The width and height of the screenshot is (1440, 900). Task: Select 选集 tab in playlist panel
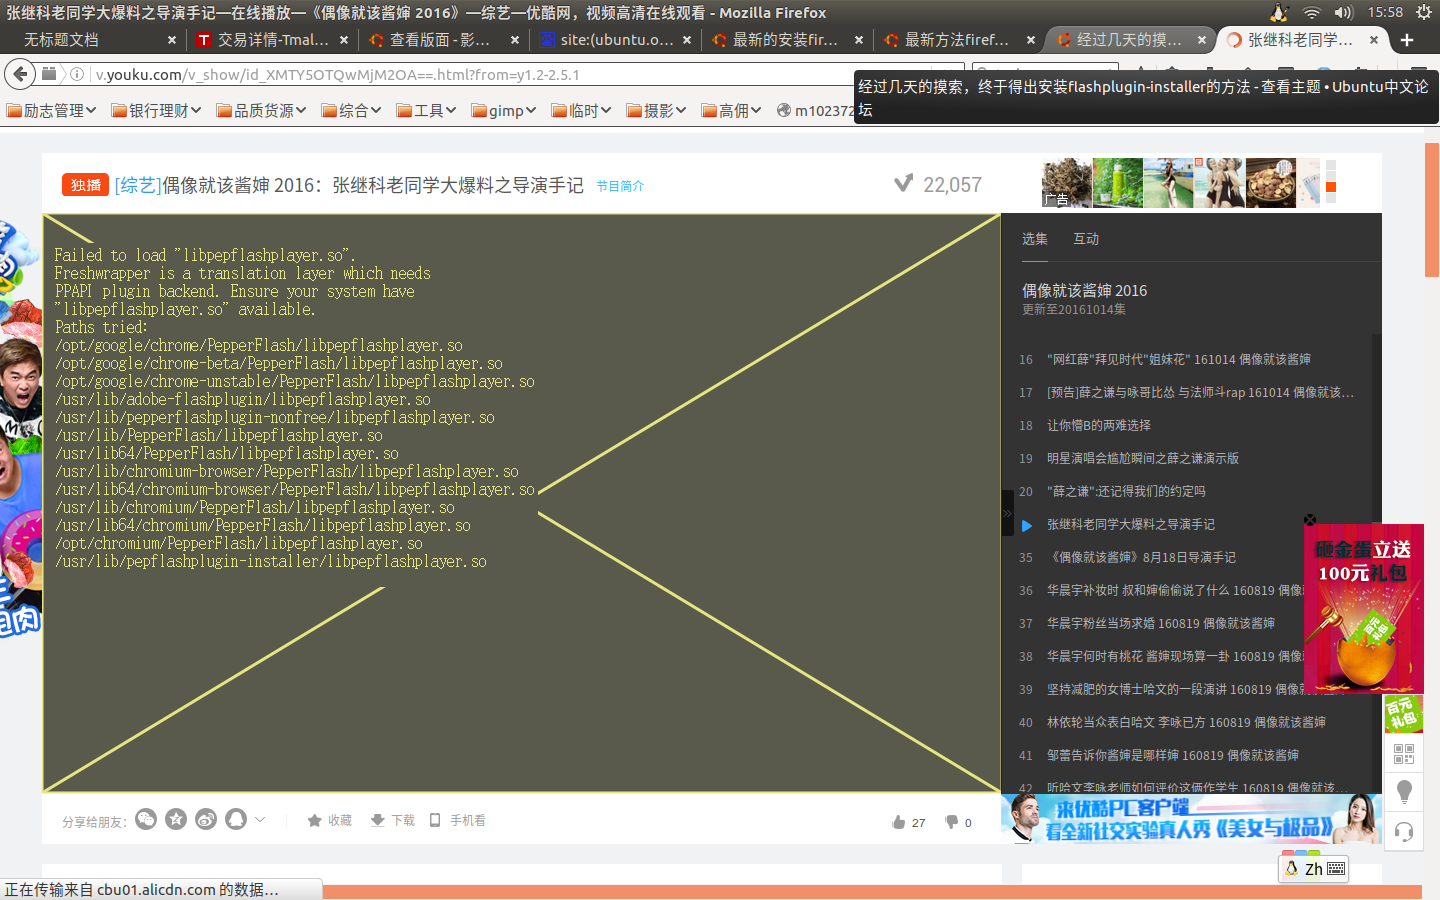click(1035, 239)
